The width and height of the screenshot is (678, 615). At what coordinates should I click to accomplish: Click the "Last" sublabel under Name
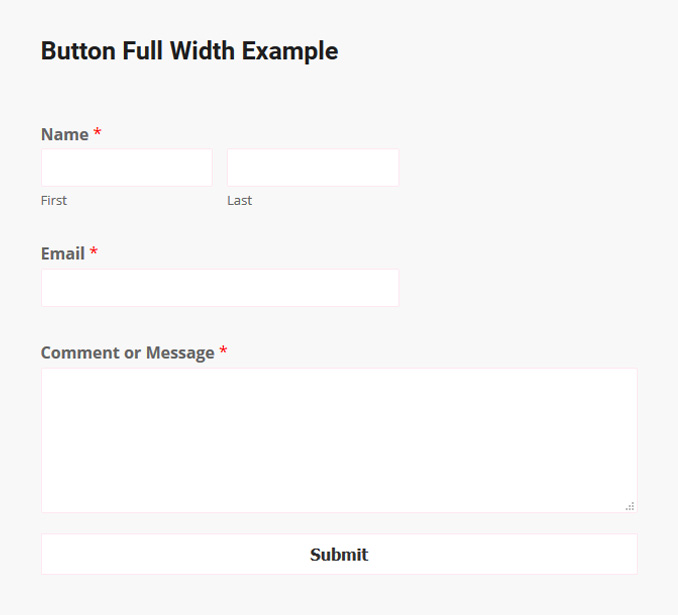(x=239, y=201)
